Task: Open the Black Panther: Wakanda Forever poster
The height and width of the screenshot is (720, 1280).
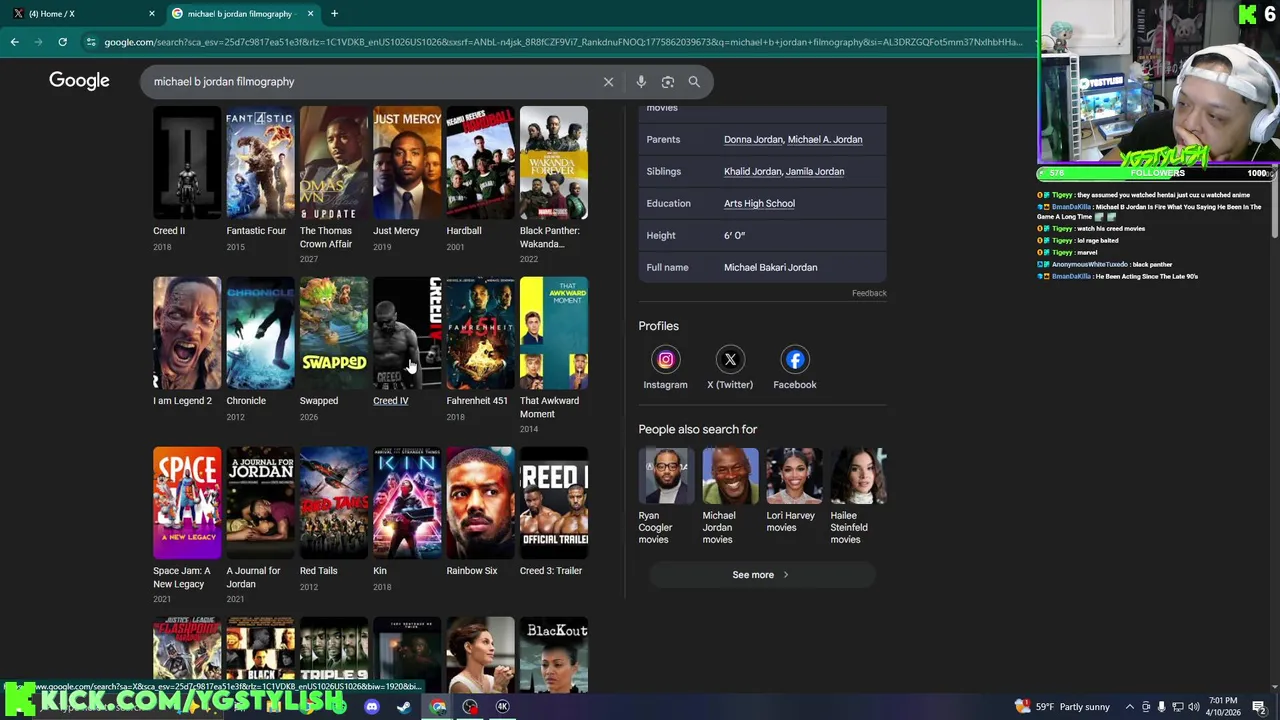Action: coord(554,163)
